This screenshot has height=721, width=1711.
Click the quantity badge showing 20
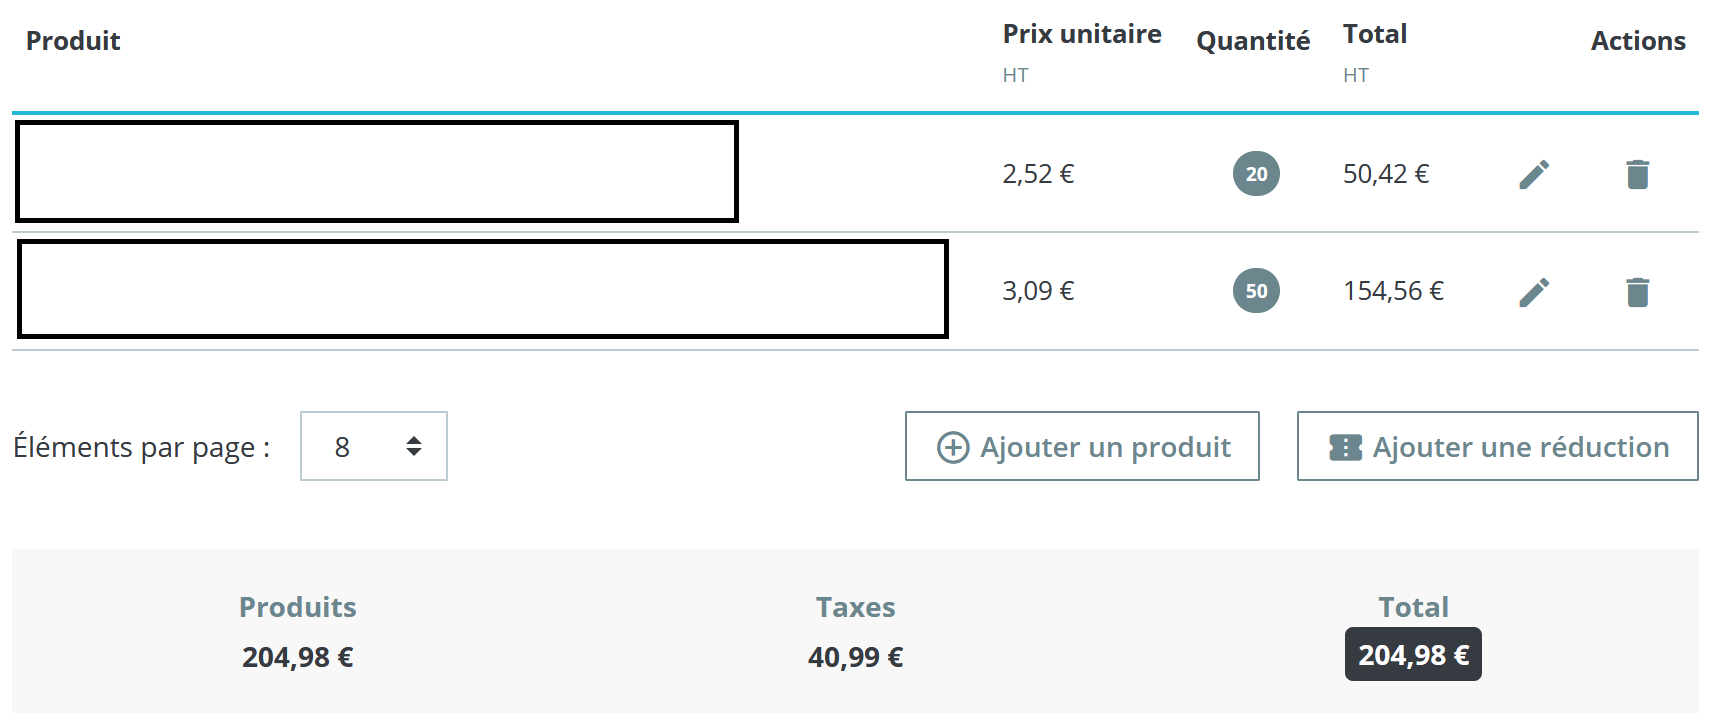pos(1256,173)
